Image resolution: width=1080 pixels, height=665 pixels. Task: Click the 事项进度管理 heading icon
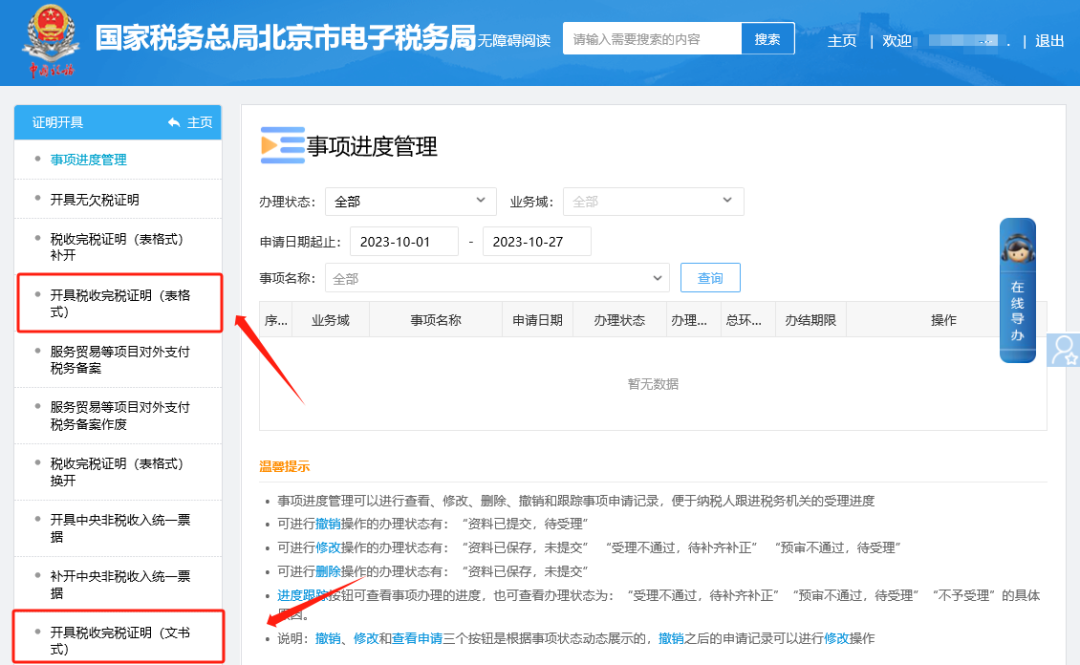point(282,146)
